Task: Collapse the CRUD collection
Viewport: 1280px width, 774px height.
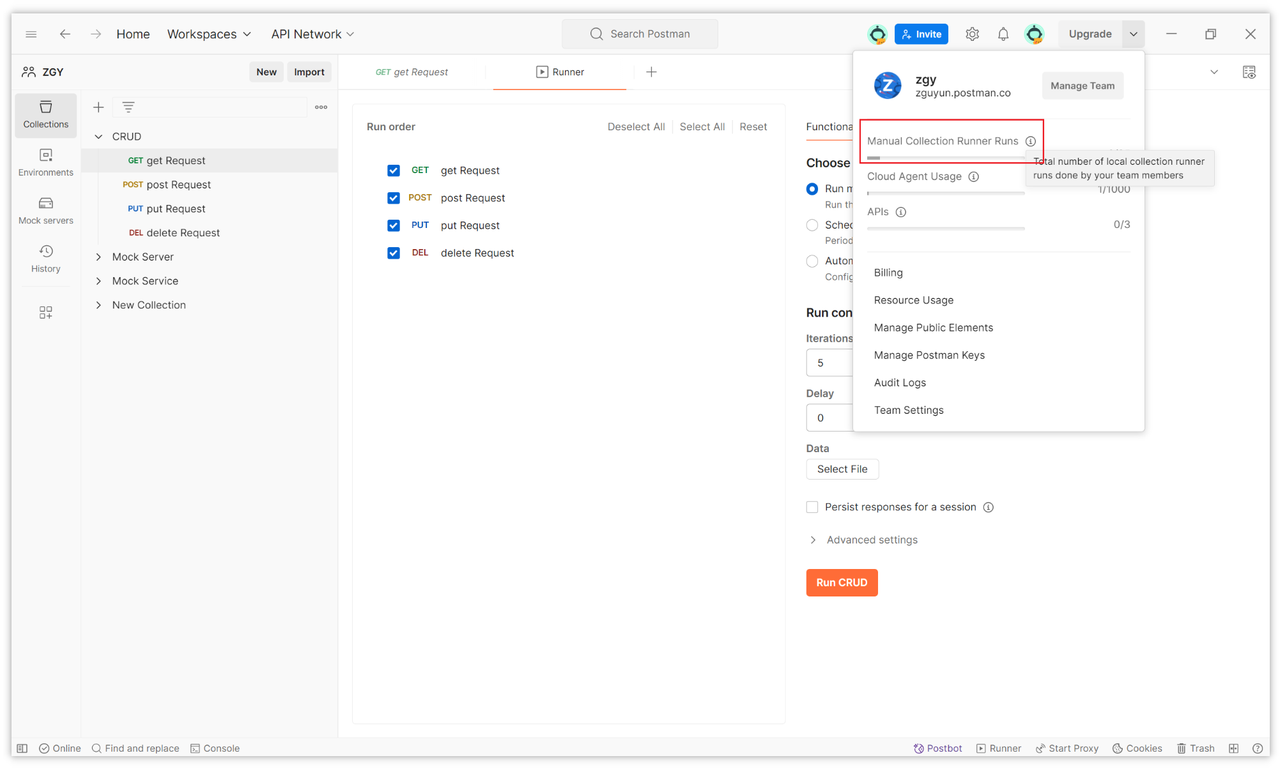Action: pyautogui.click(x=98, y=136)
